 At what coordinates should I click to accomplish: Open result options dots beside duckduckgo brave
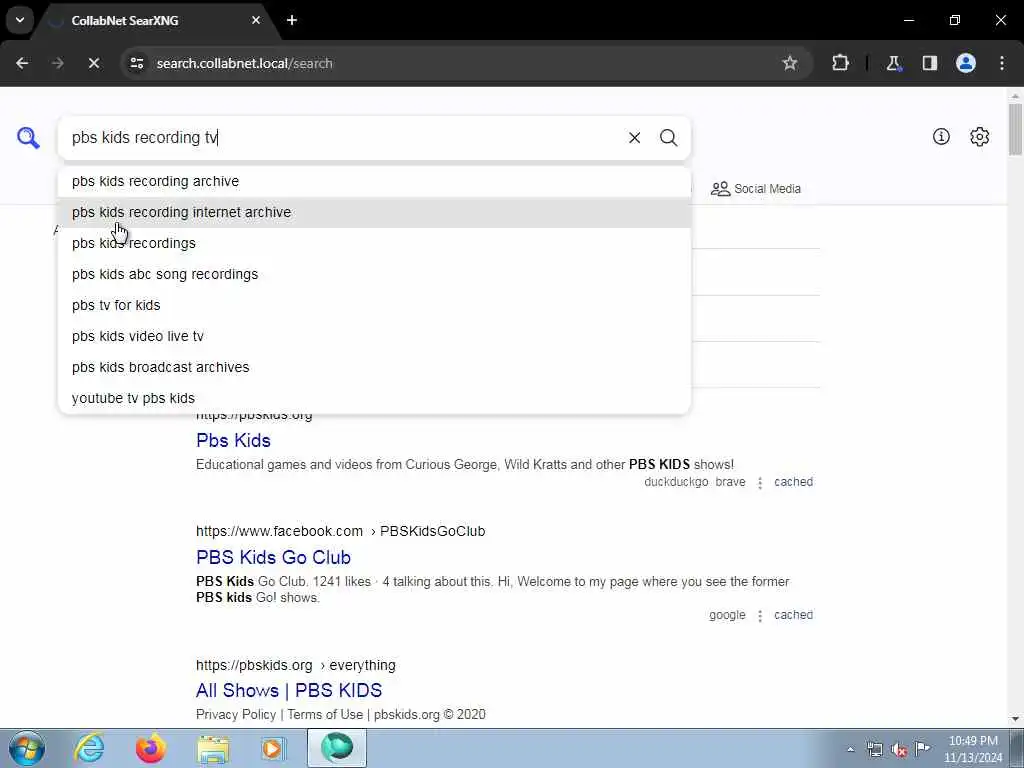[x=760, y=483]
